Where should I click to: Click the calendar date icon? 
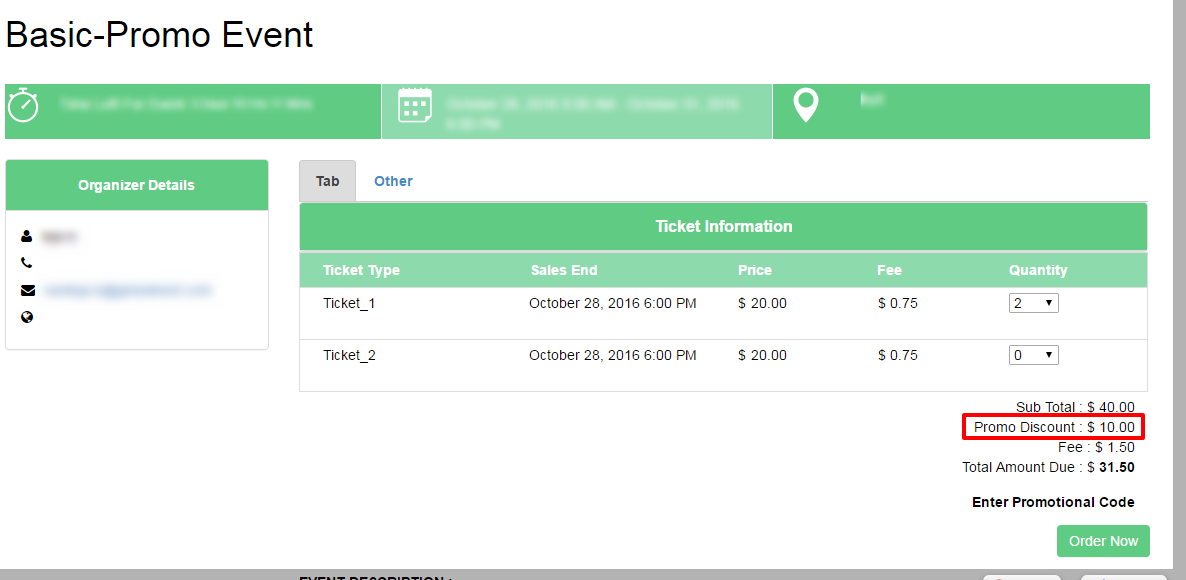click(414, 105)
